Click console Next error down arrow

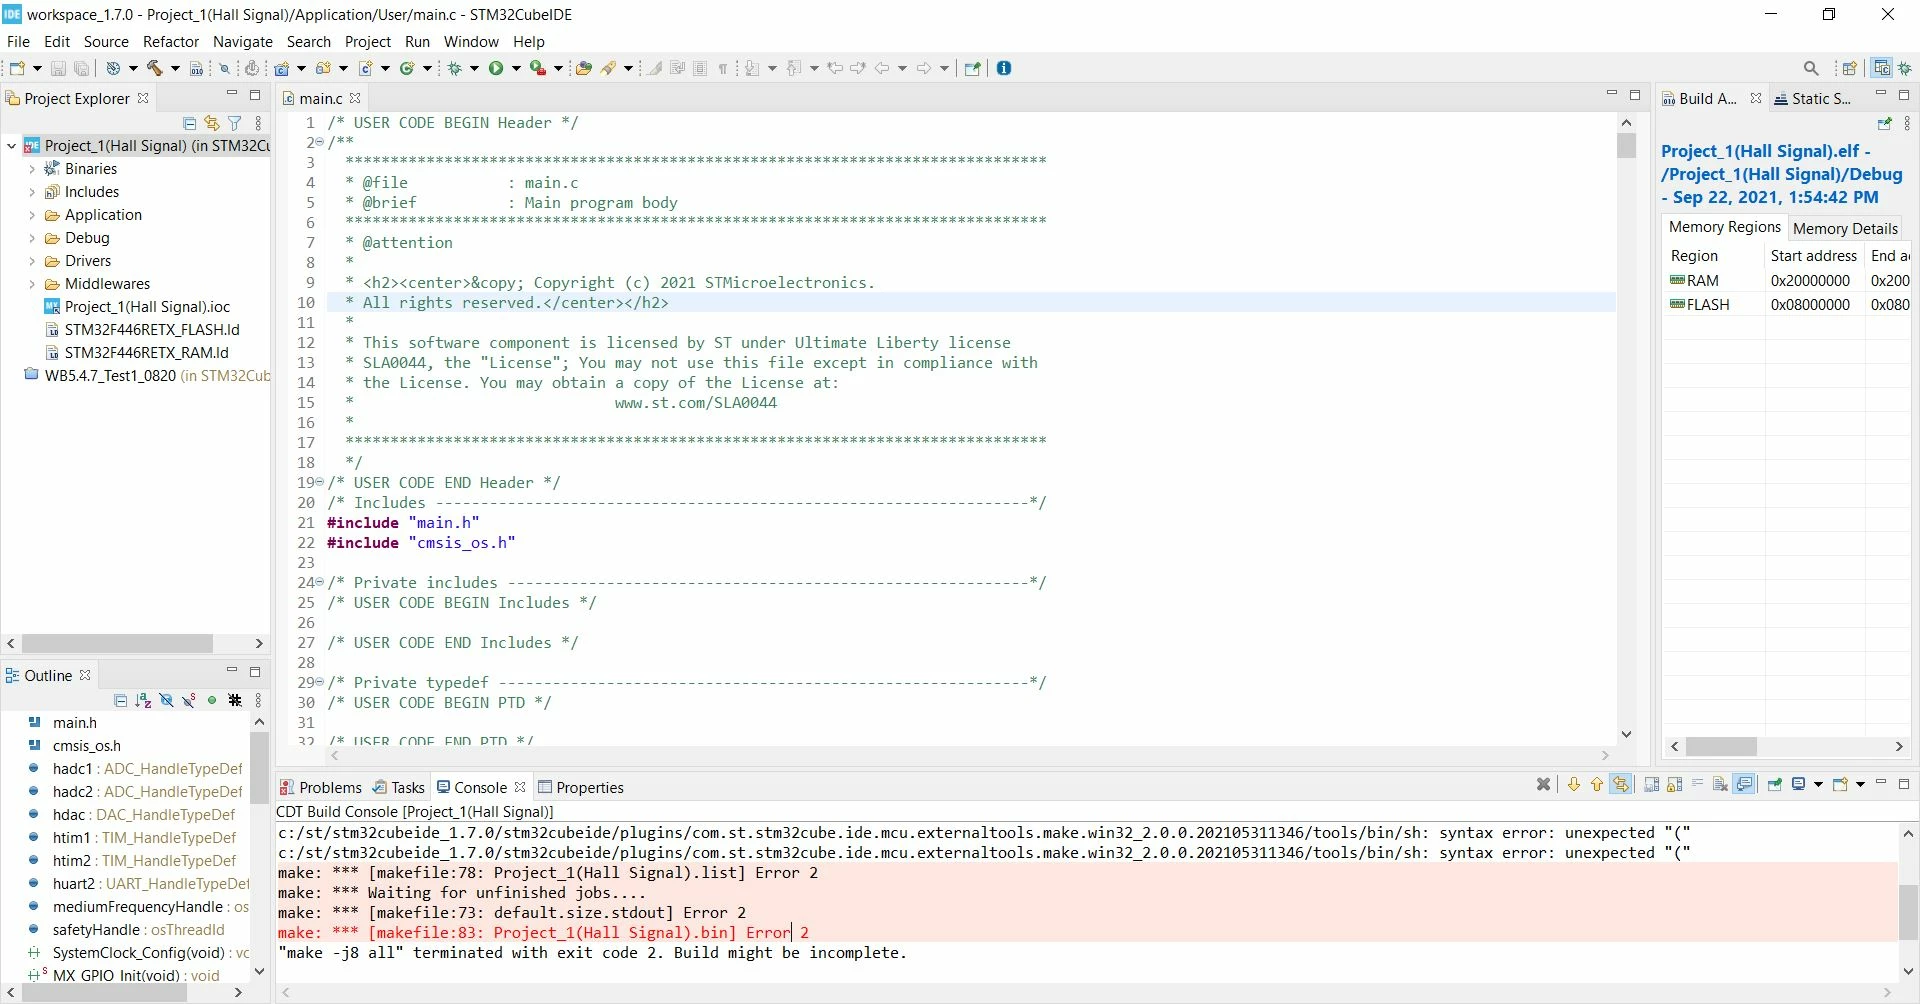[x=1574, y=784]
